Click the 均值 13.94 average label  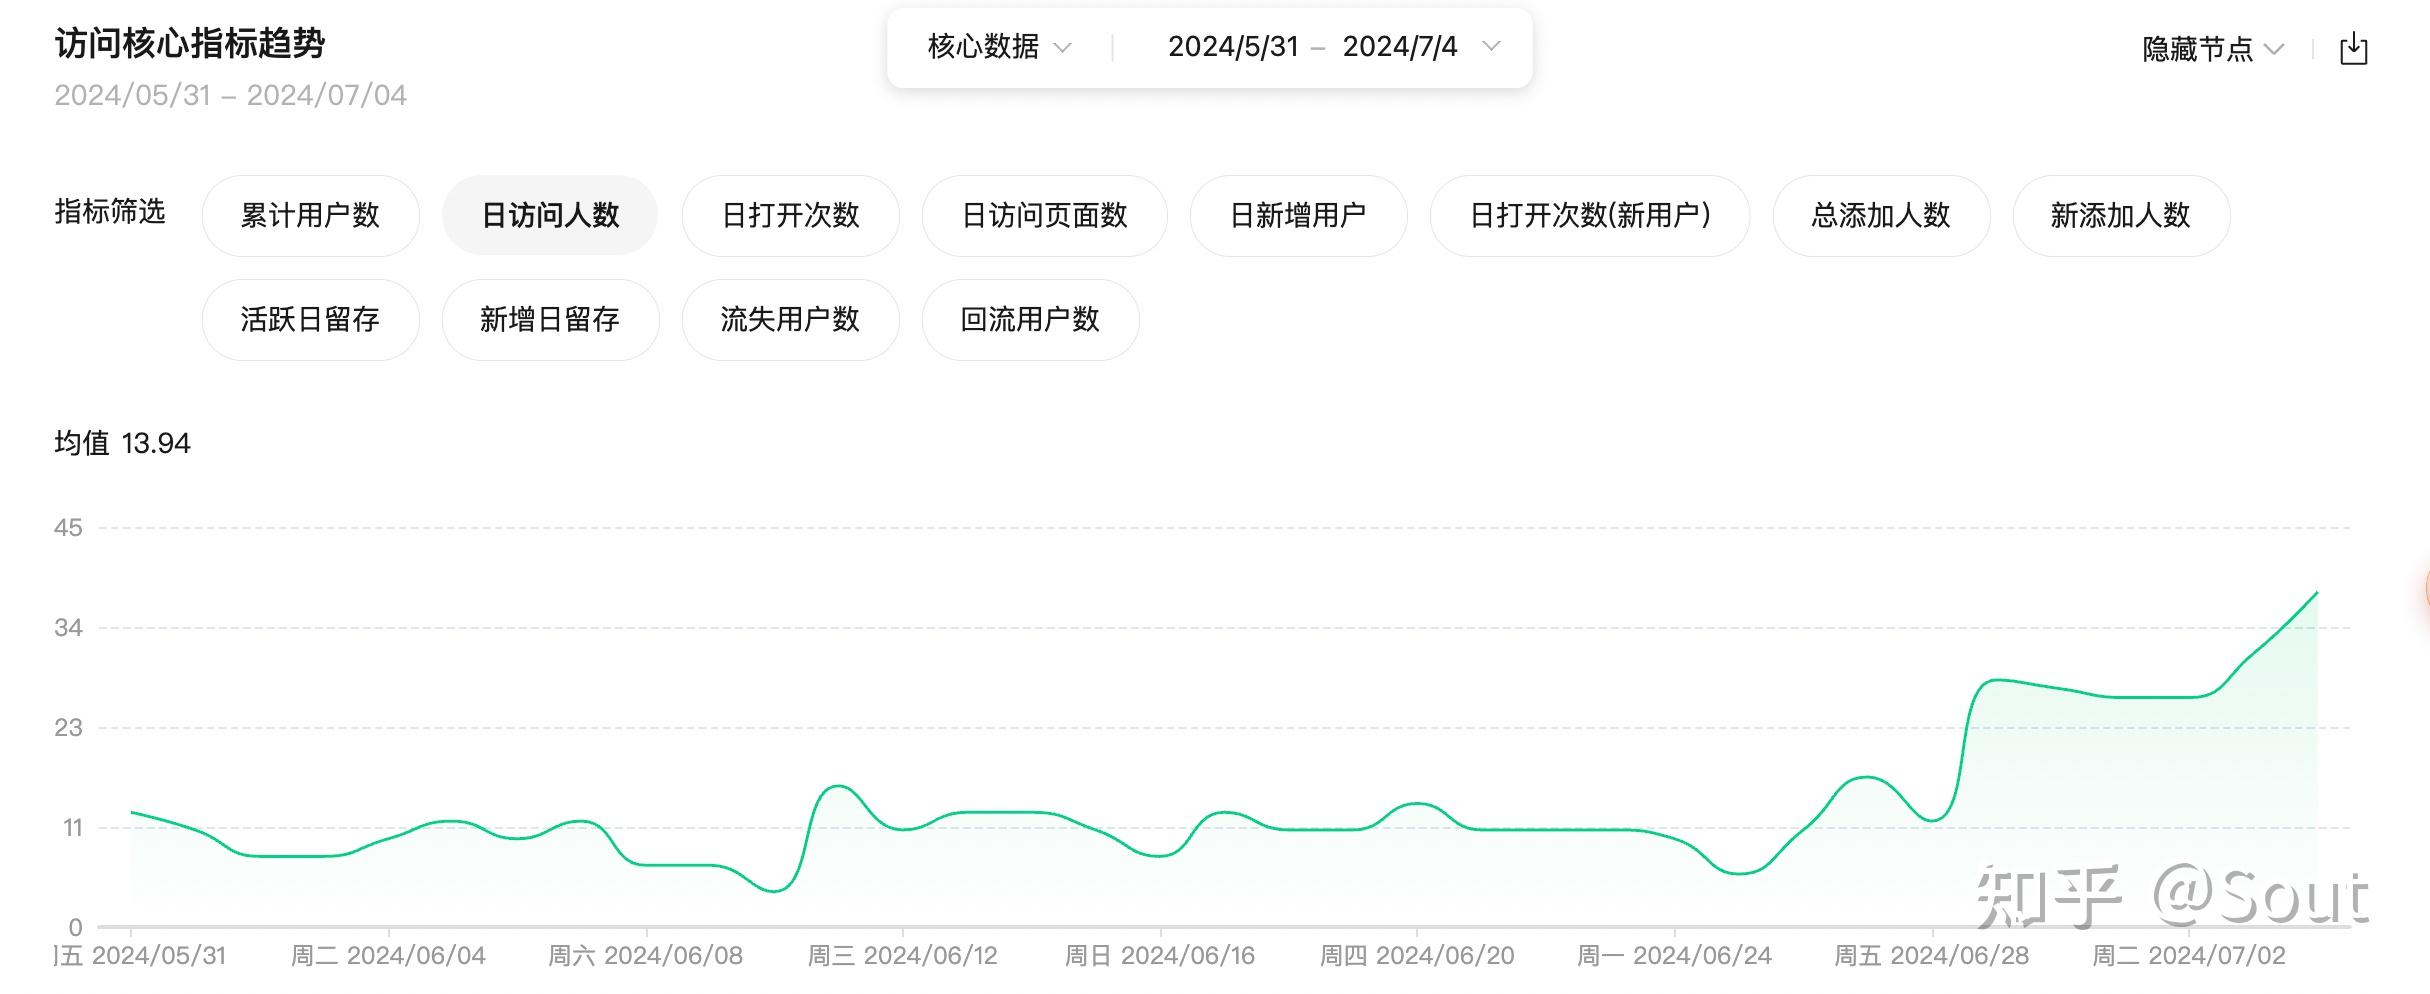[122, 443]
